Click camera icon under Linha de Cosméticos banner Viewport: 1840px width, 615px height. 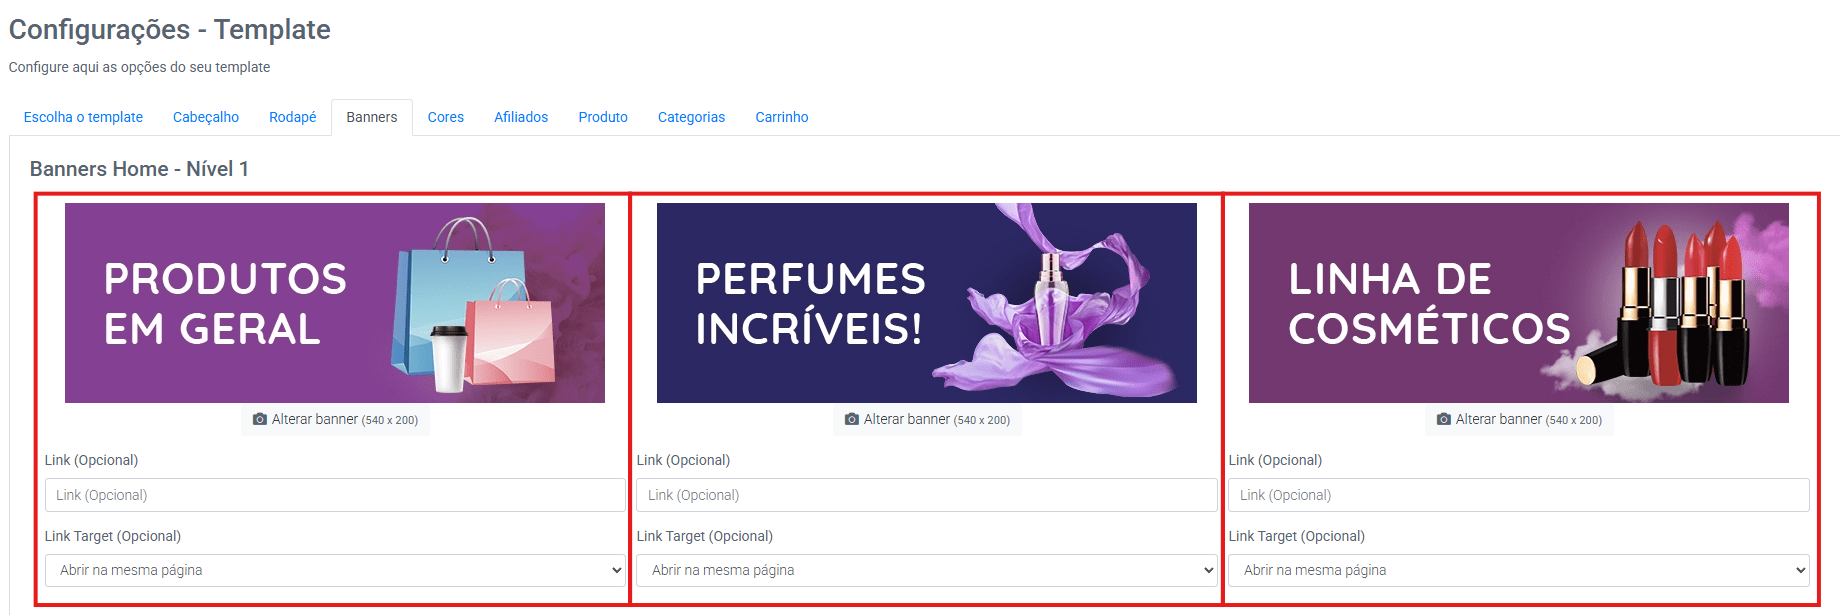tap(1444, 420)
